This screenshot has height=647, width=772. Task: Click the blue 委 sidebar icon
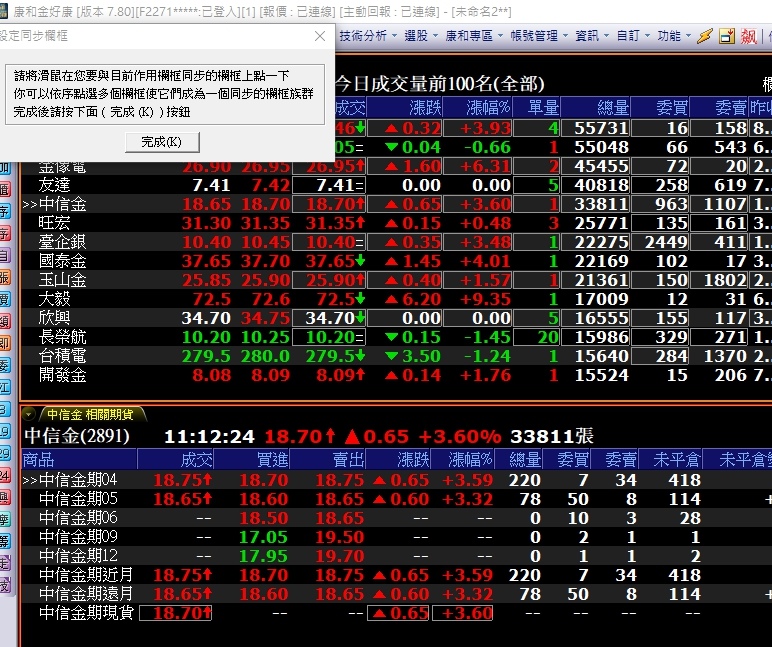coord(5,365)
